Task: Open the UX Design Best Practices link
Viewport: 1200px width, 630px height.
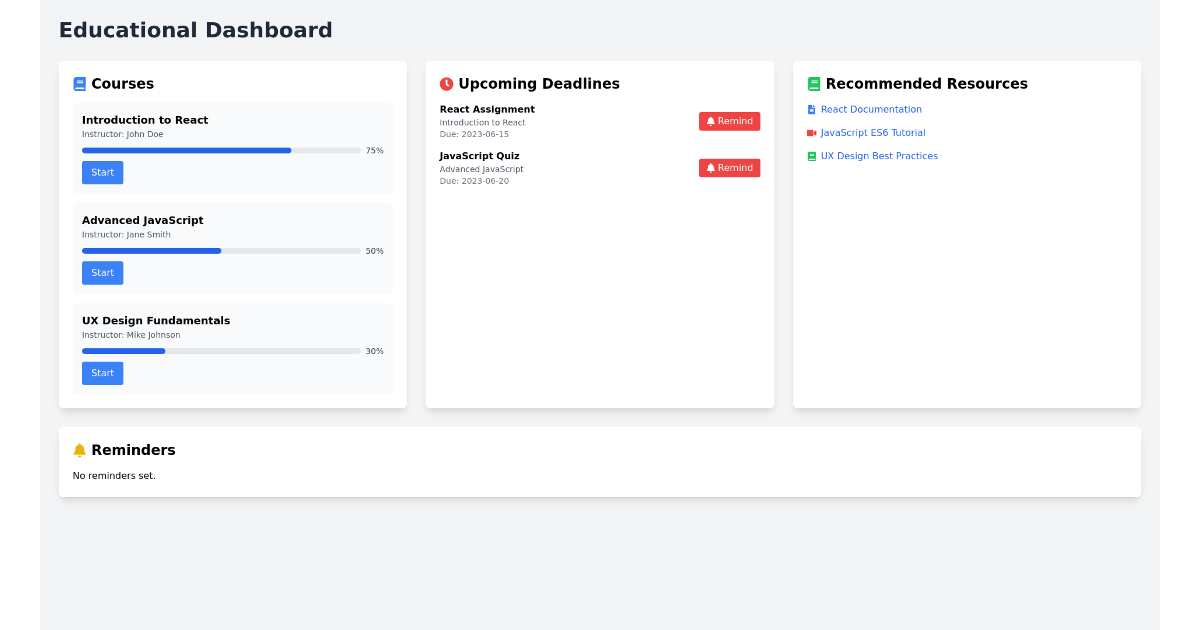Action: point(880,155)
